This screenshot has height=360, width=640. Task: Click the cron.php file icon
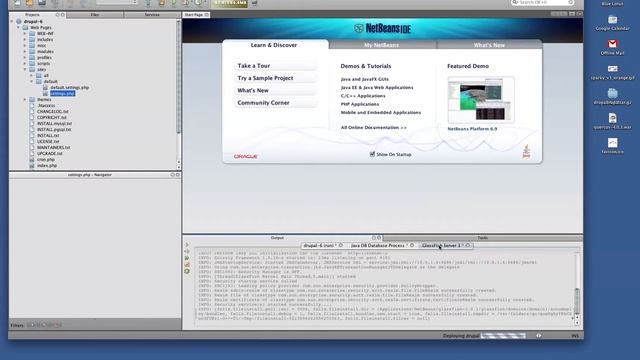[32, 159]
